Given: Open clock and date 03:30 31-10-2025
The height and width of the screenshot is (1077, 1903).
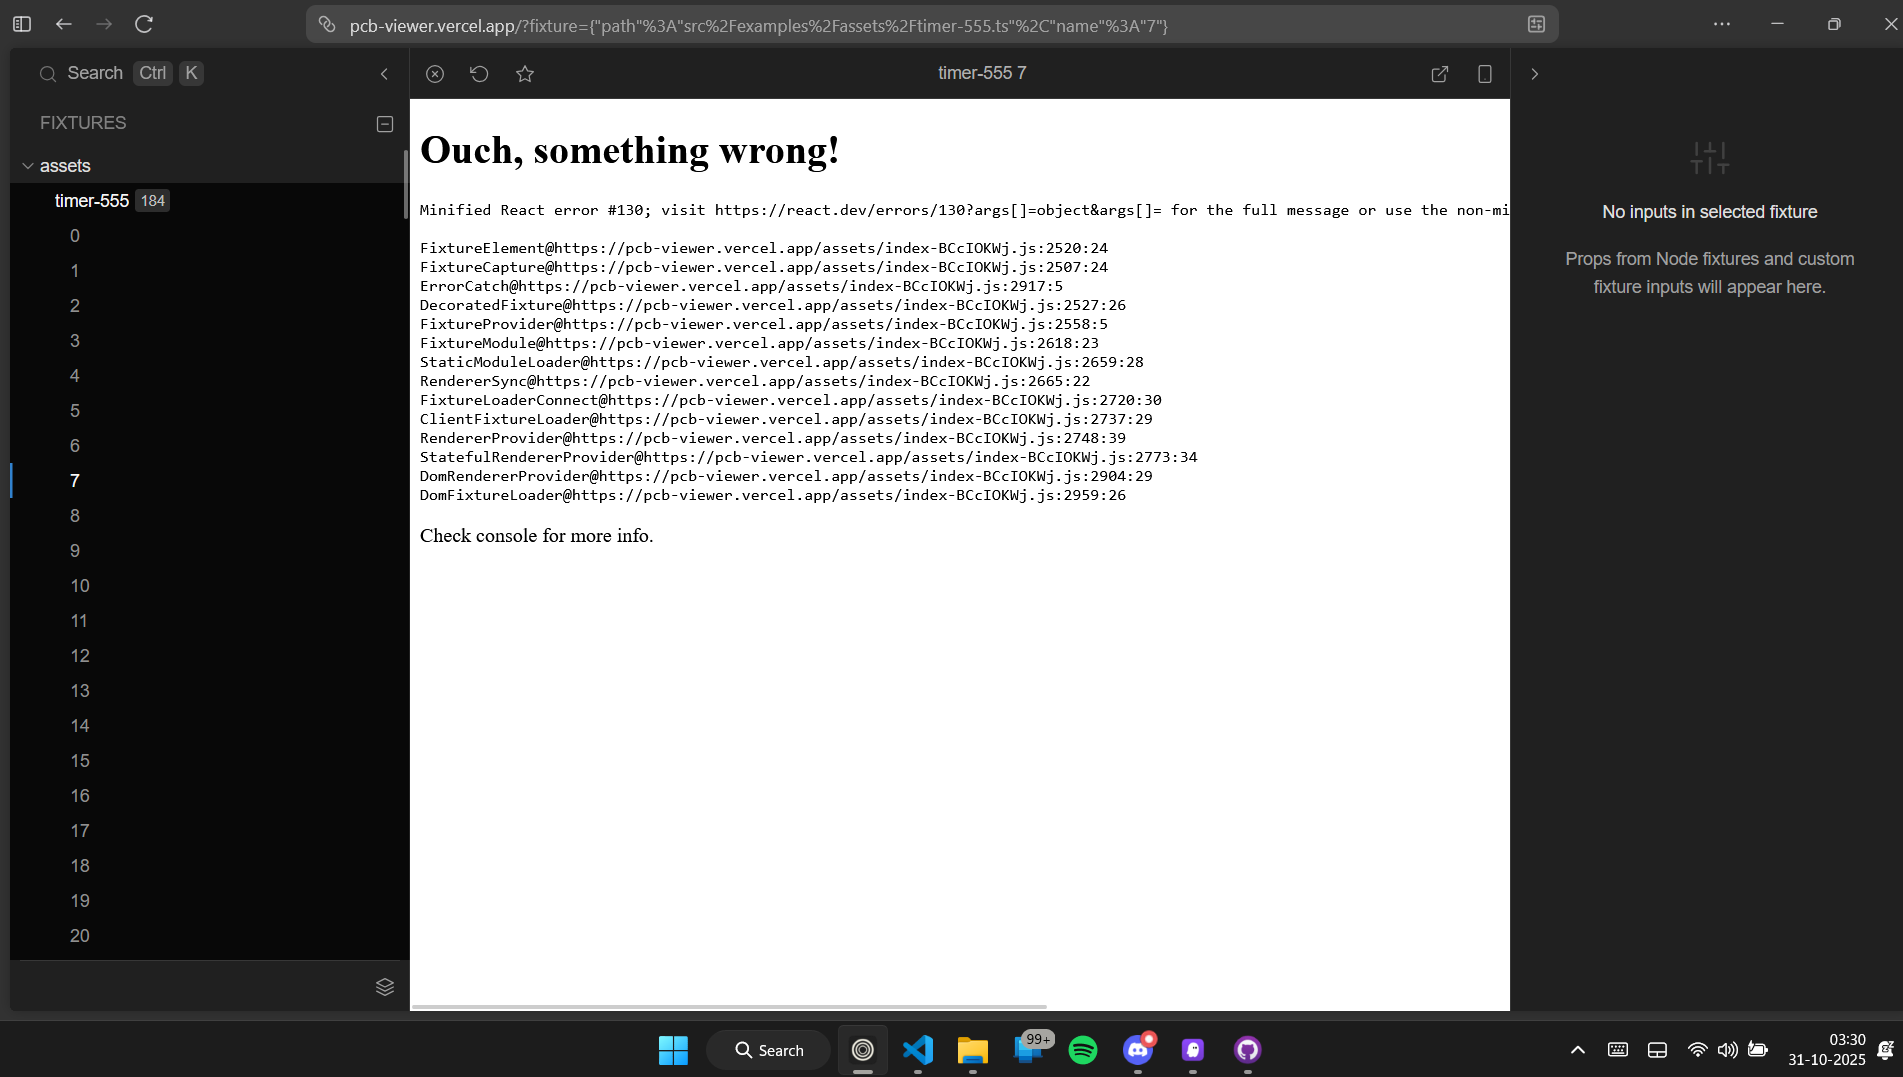Looking at the screenshot, I should pos(1827,1050).
